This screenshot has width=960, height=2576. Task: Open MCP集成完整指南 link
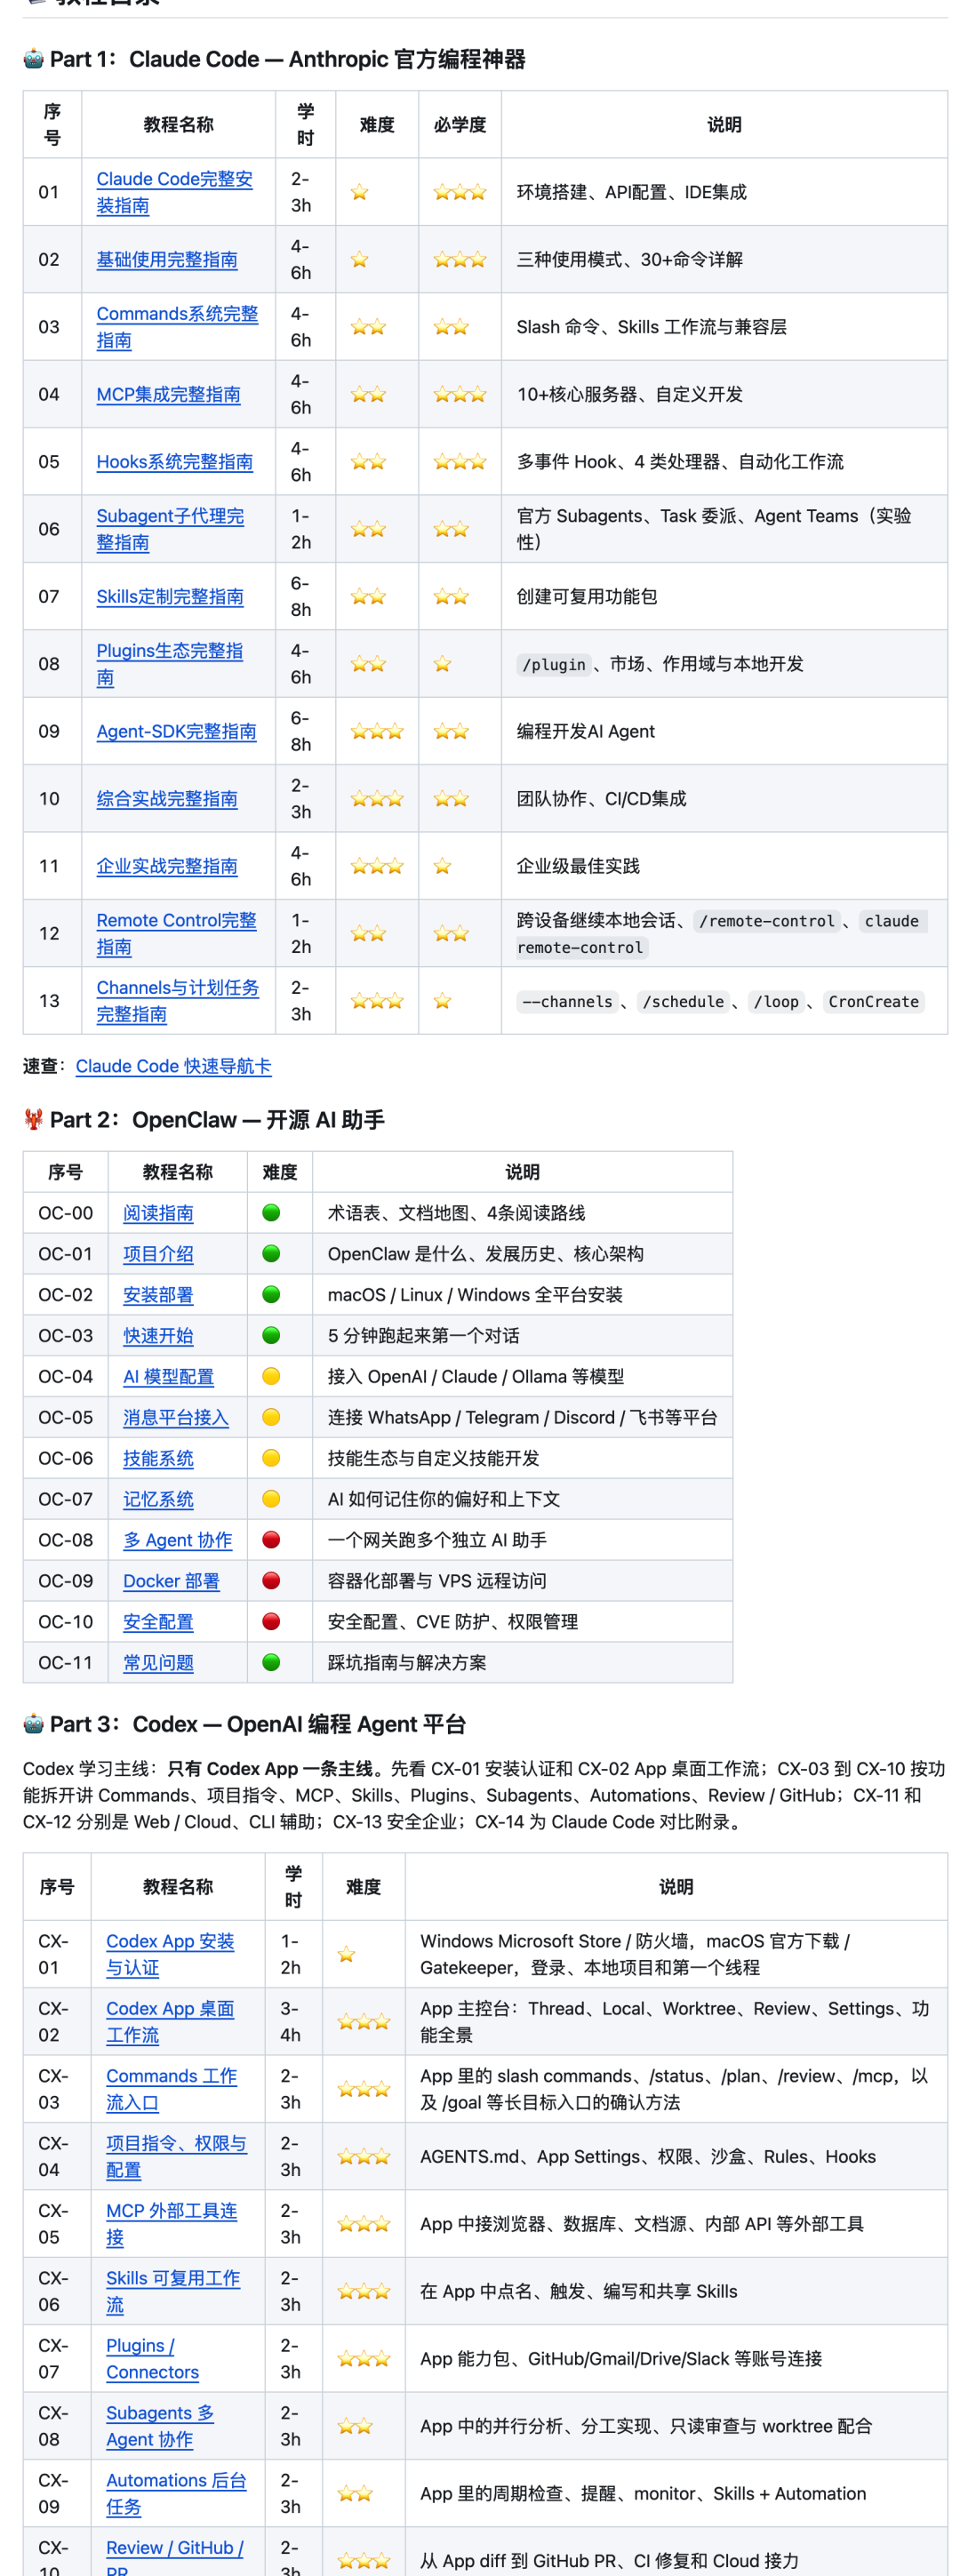pos(168,395)
